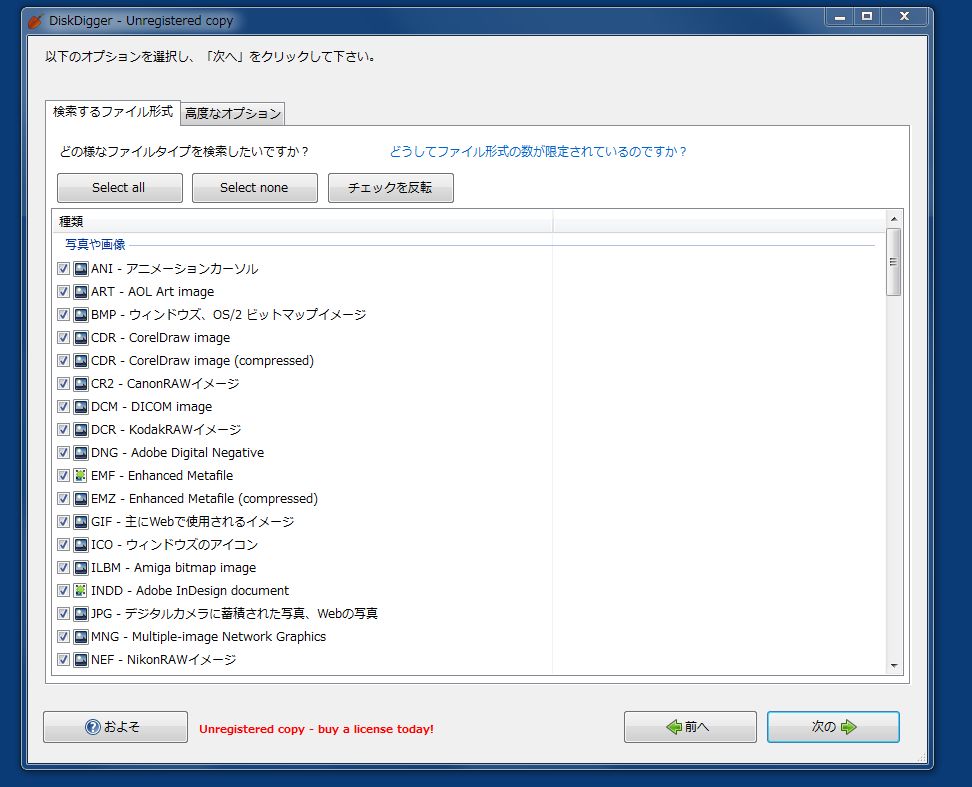Viewport: 972px width, 787px height.
Task: Select the ILBM - Amiga bitmap image text
Action: pos(174,568)
